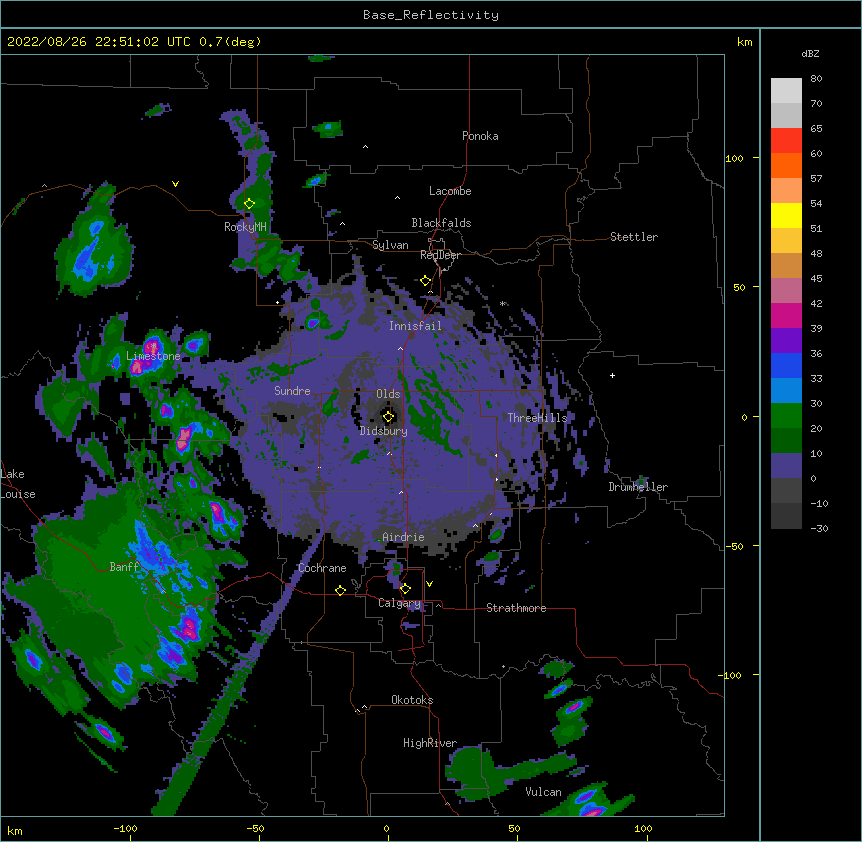862x842 pixels.
Task: Click the yellow V marker northwest of RockyMH
Action: pos(175,184)
